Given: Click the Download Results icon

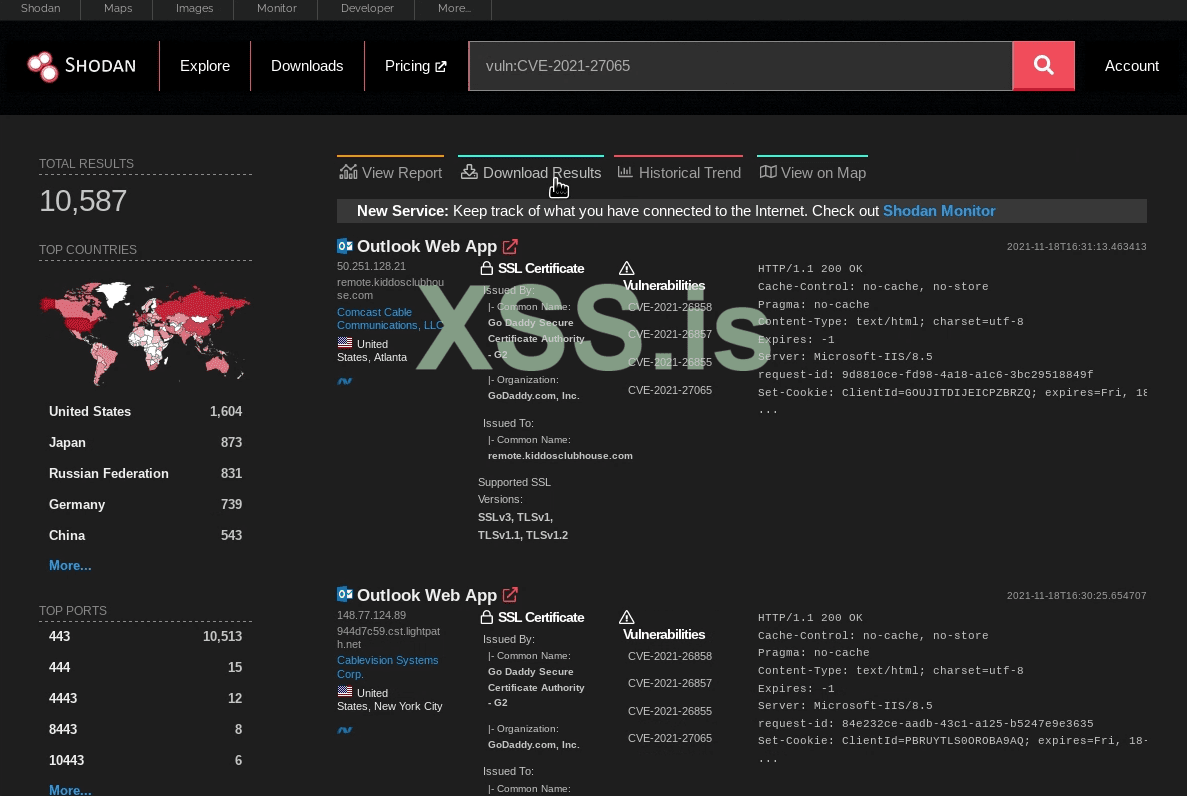Looking at the screenshot, I should point(469,172).
